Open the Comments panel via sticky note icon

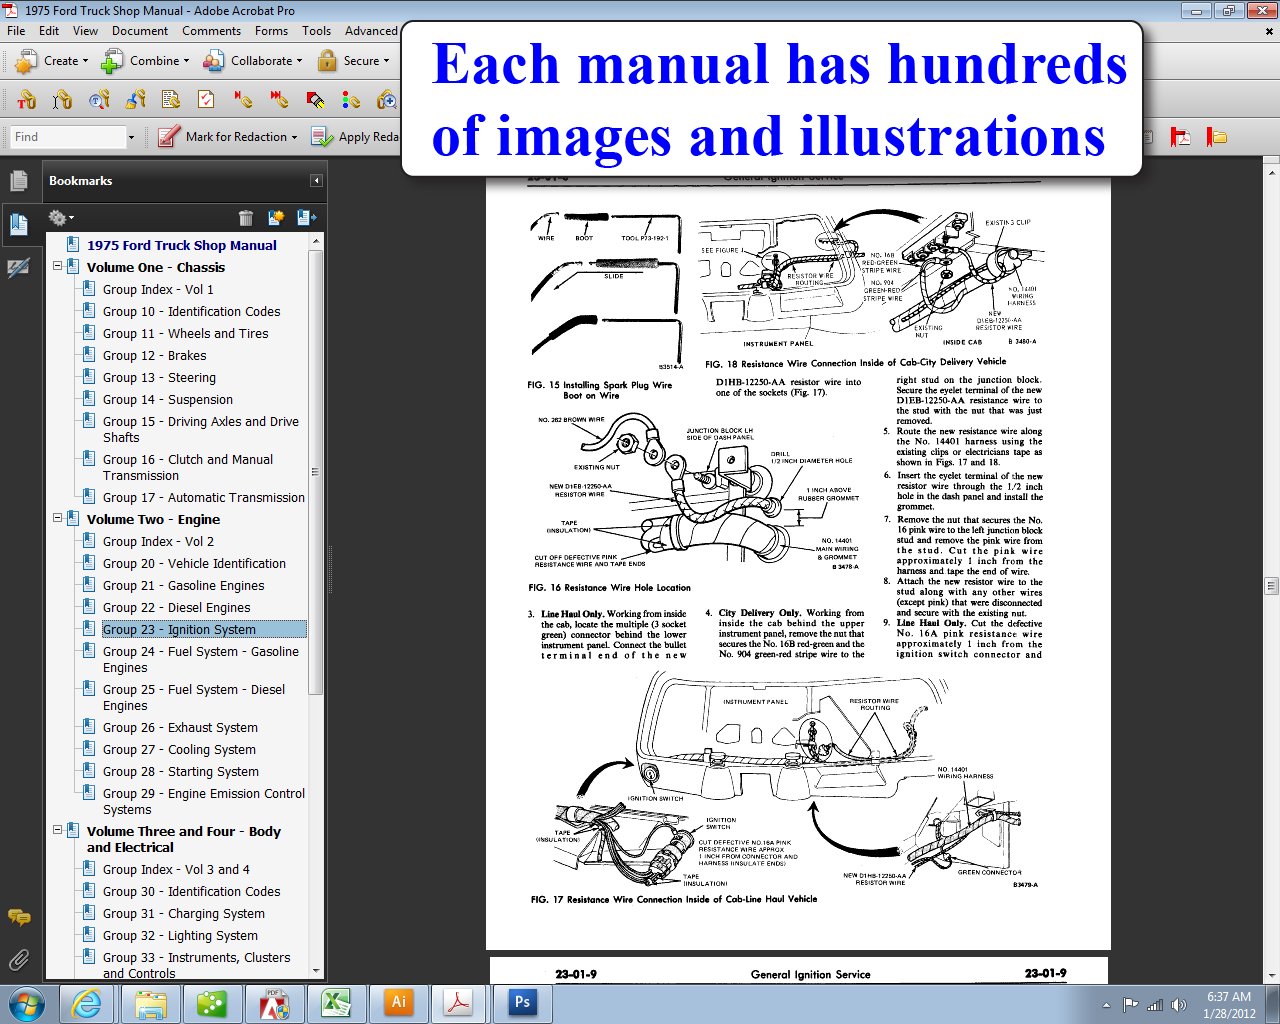(18, 917)
